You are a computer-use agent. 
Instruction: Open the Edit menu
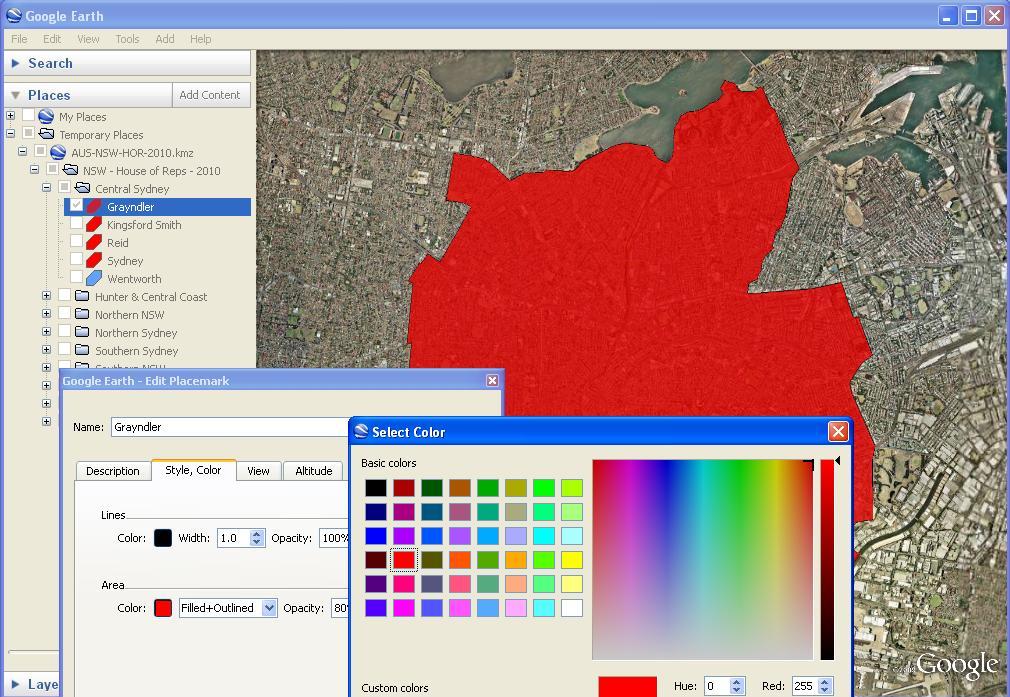[x=52, y=39]
